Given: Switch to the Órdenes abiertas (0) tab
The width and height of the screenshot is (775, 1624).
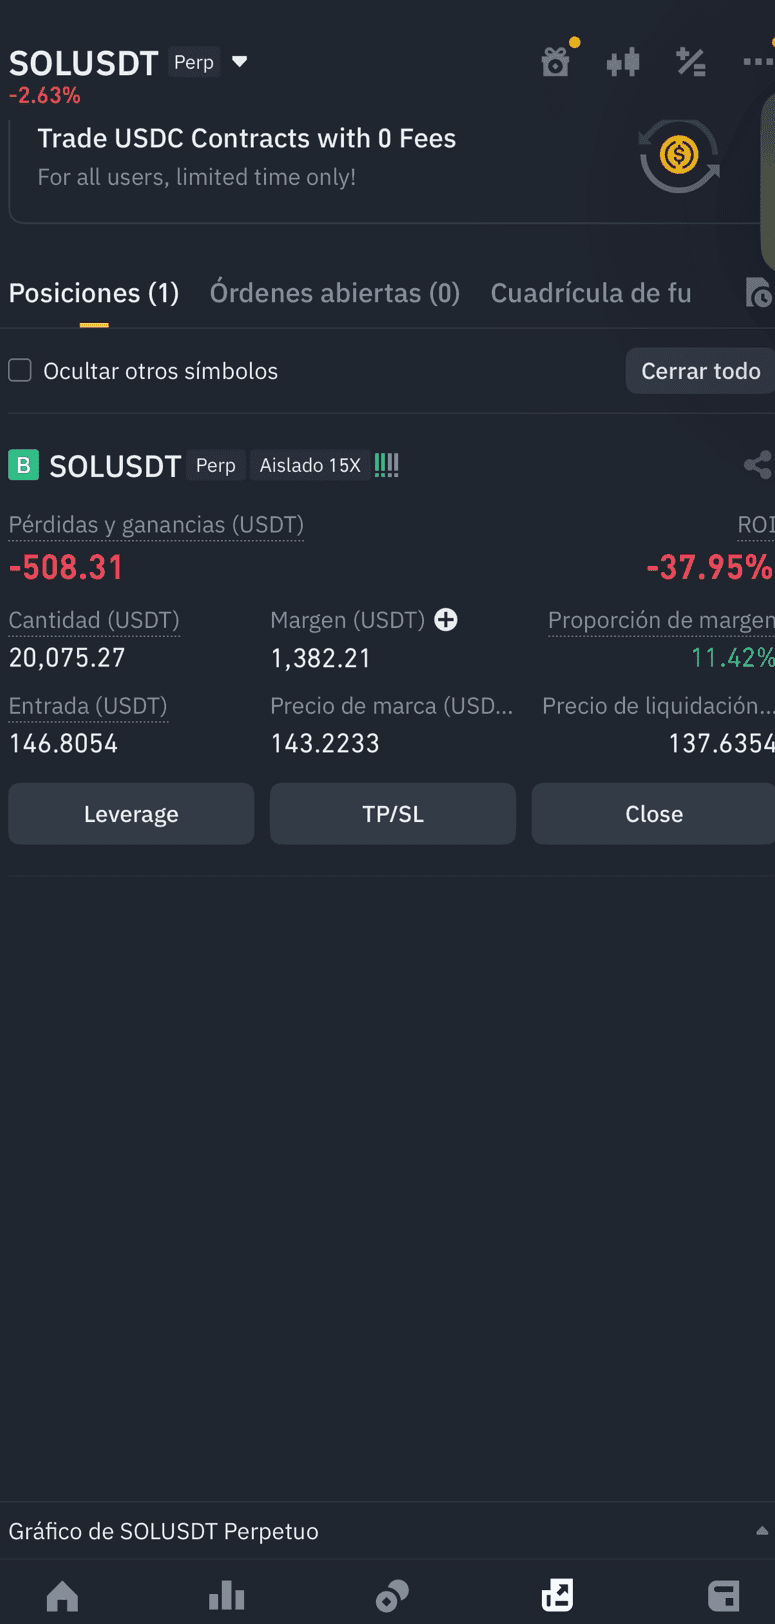Looking at the screenshot, I should coord(335,293).
